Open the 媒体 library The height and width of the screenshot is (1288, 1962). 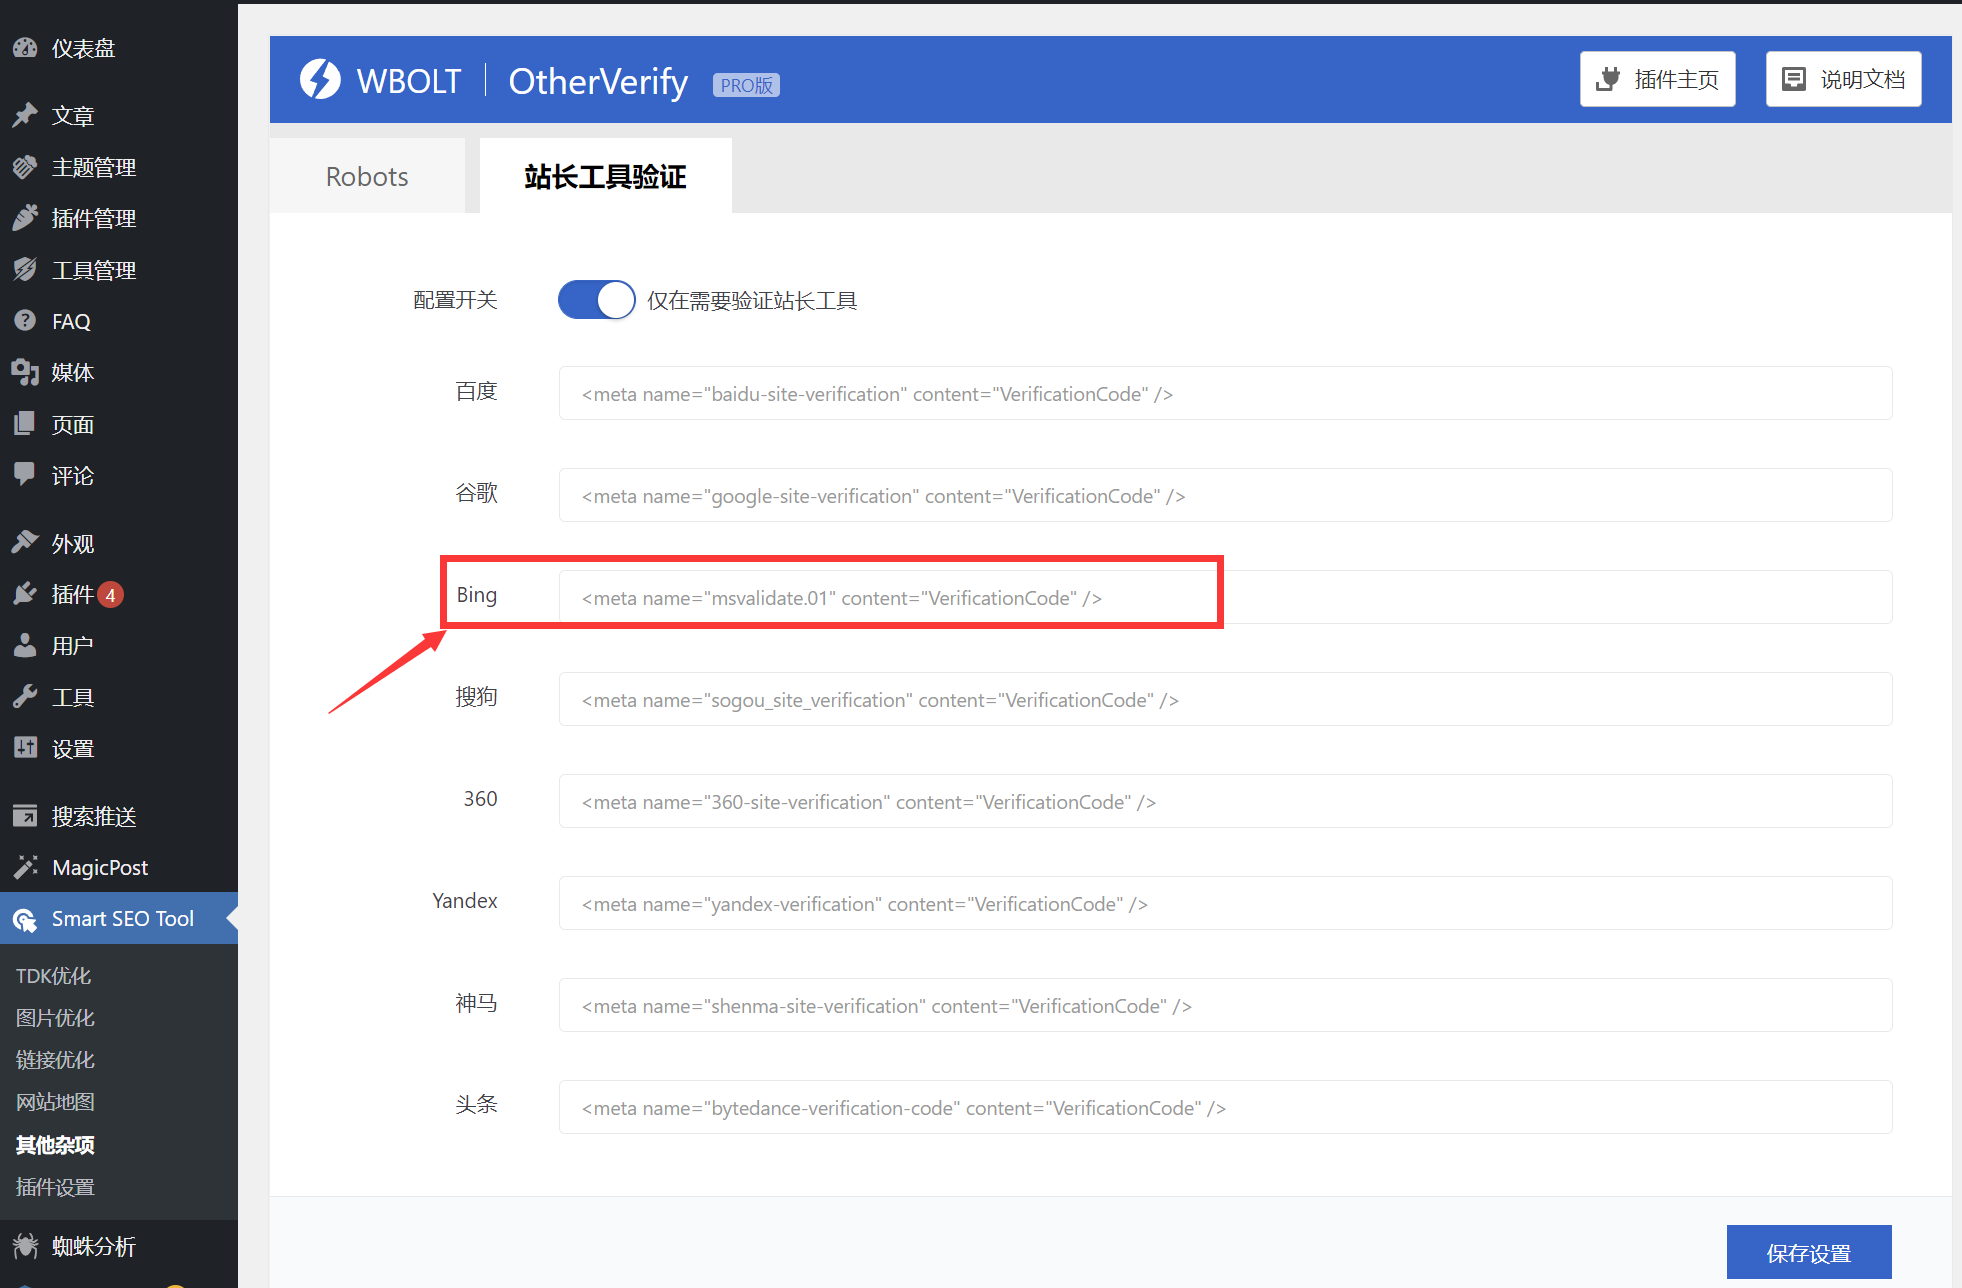tap(74, 372)
